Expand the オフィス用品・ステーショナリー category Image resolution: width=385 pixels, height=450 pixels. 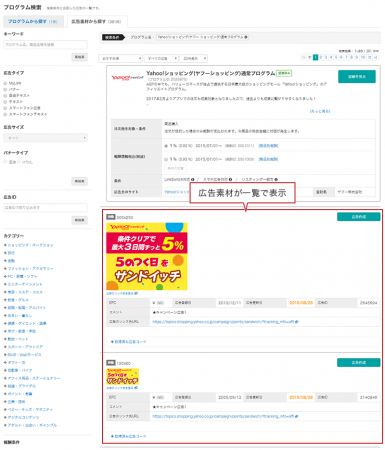point(32,378)
